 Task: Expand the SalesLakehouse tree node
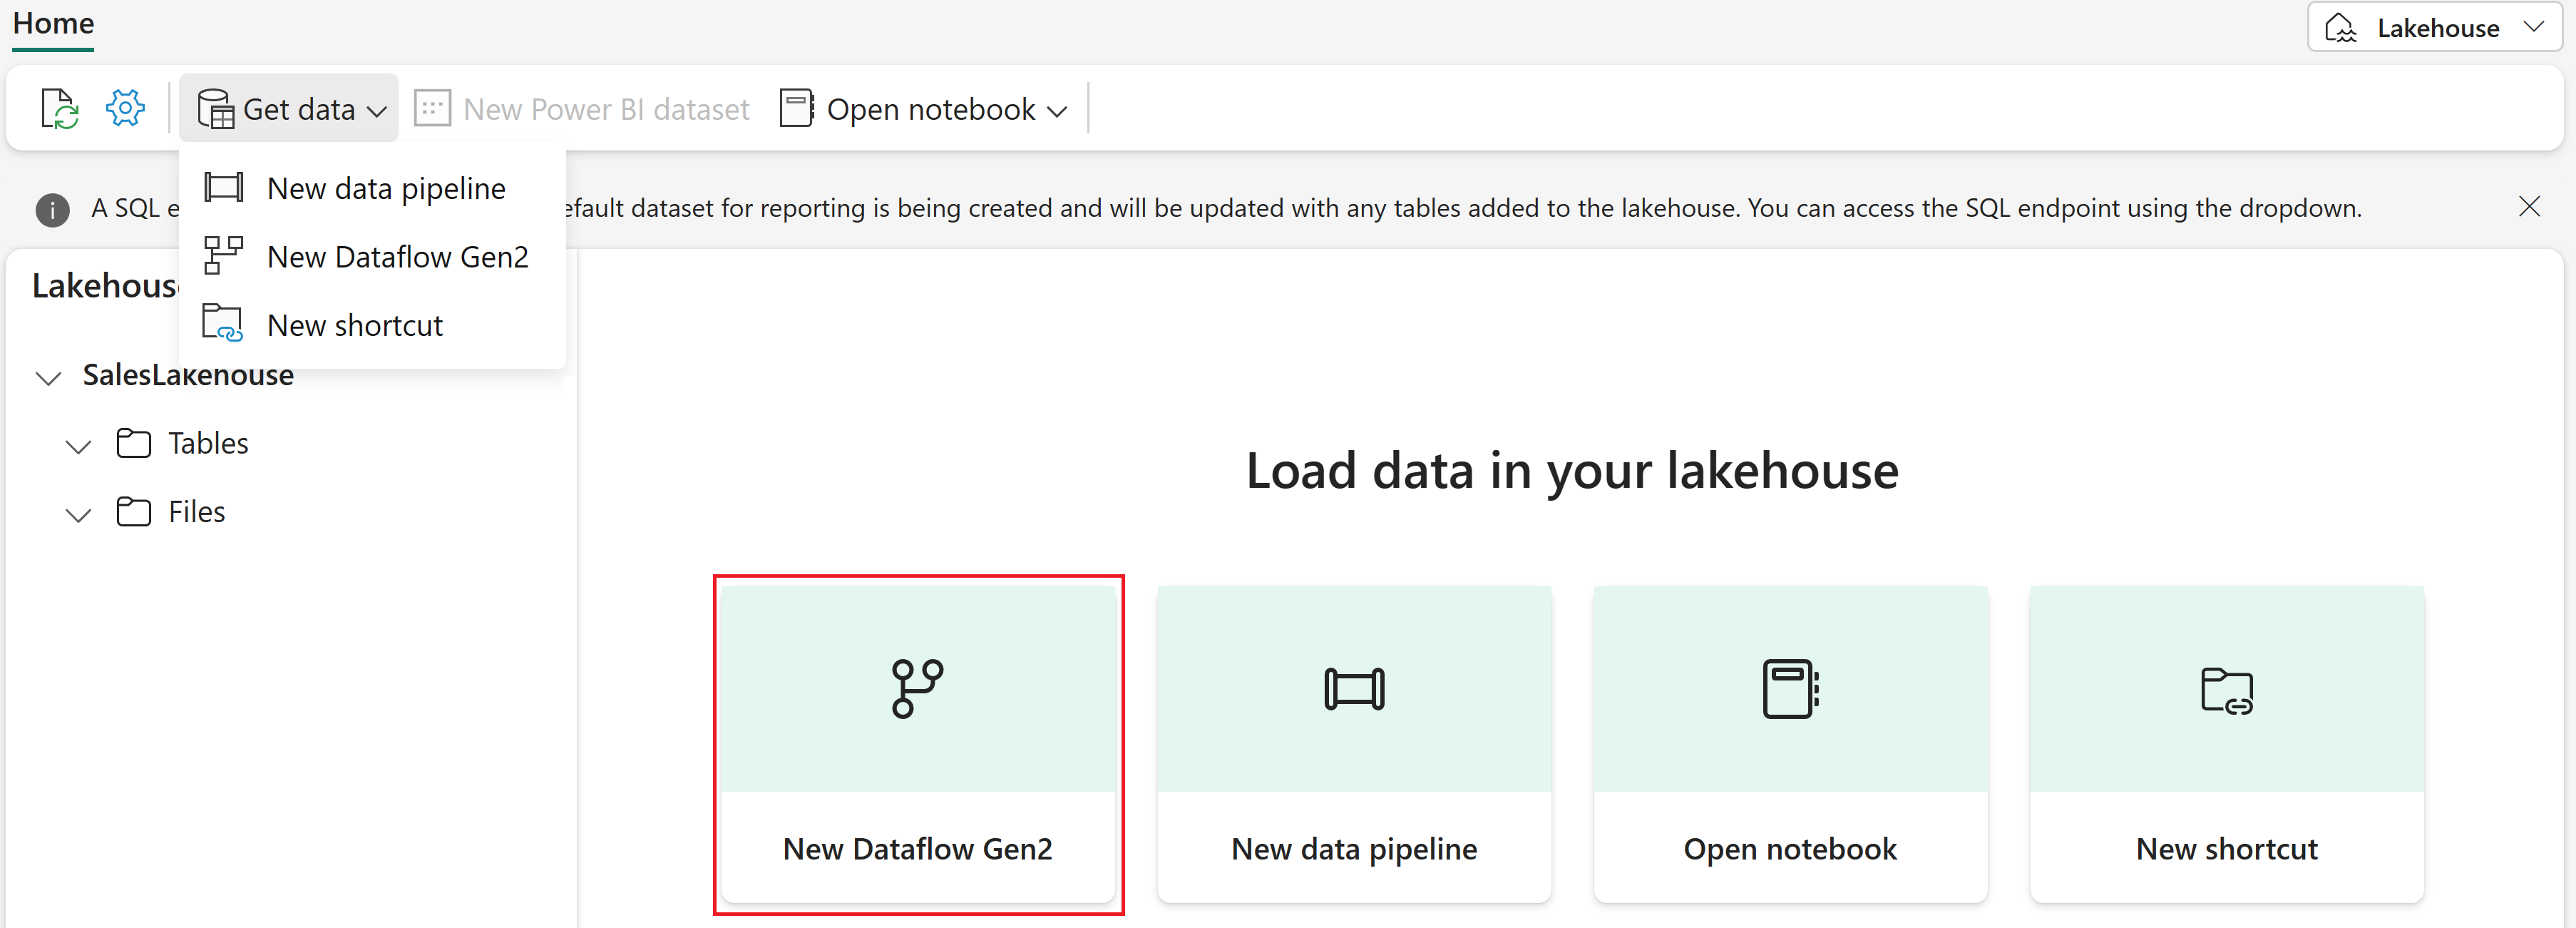pos(48,376)
